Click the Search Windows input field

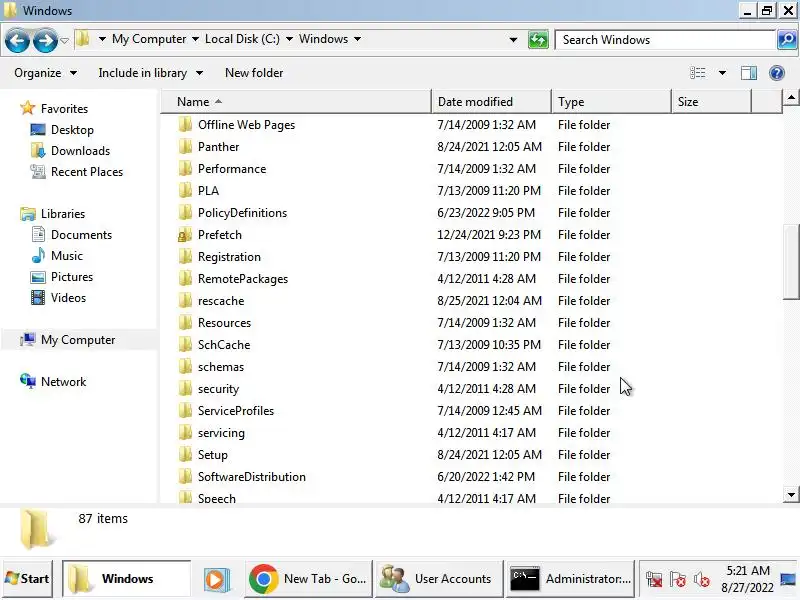click(665, 40)
